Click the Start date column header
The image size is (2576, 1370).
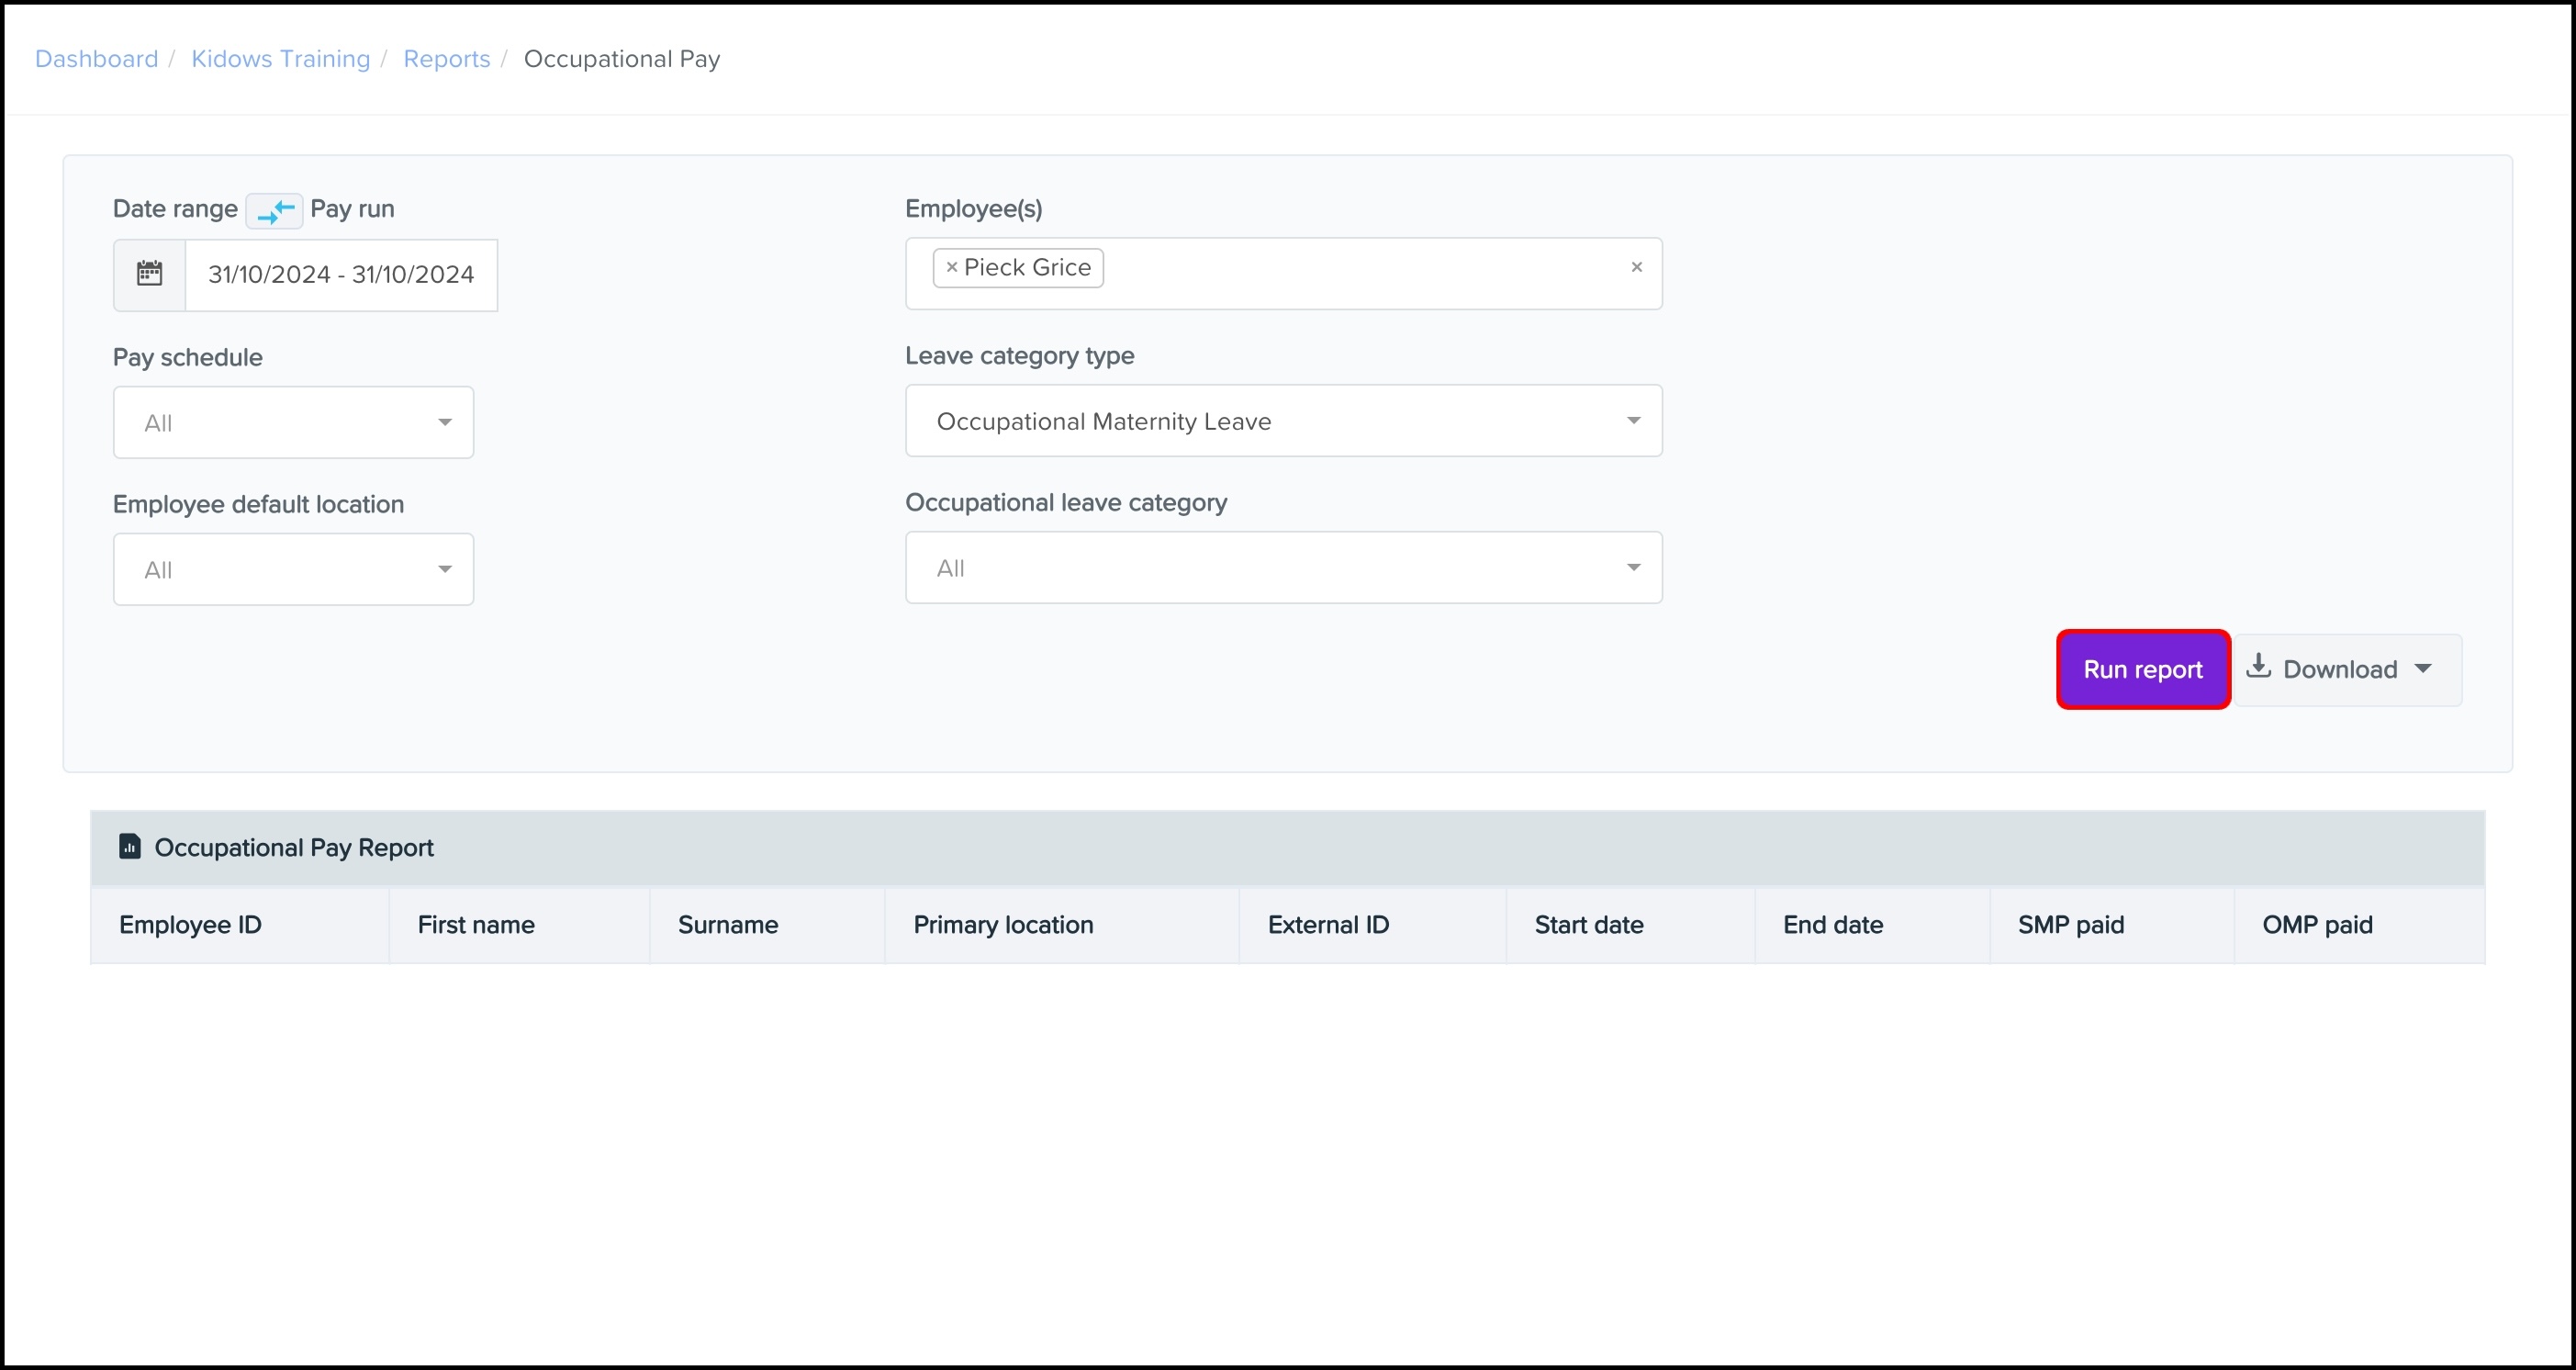tap(1588, 925)
